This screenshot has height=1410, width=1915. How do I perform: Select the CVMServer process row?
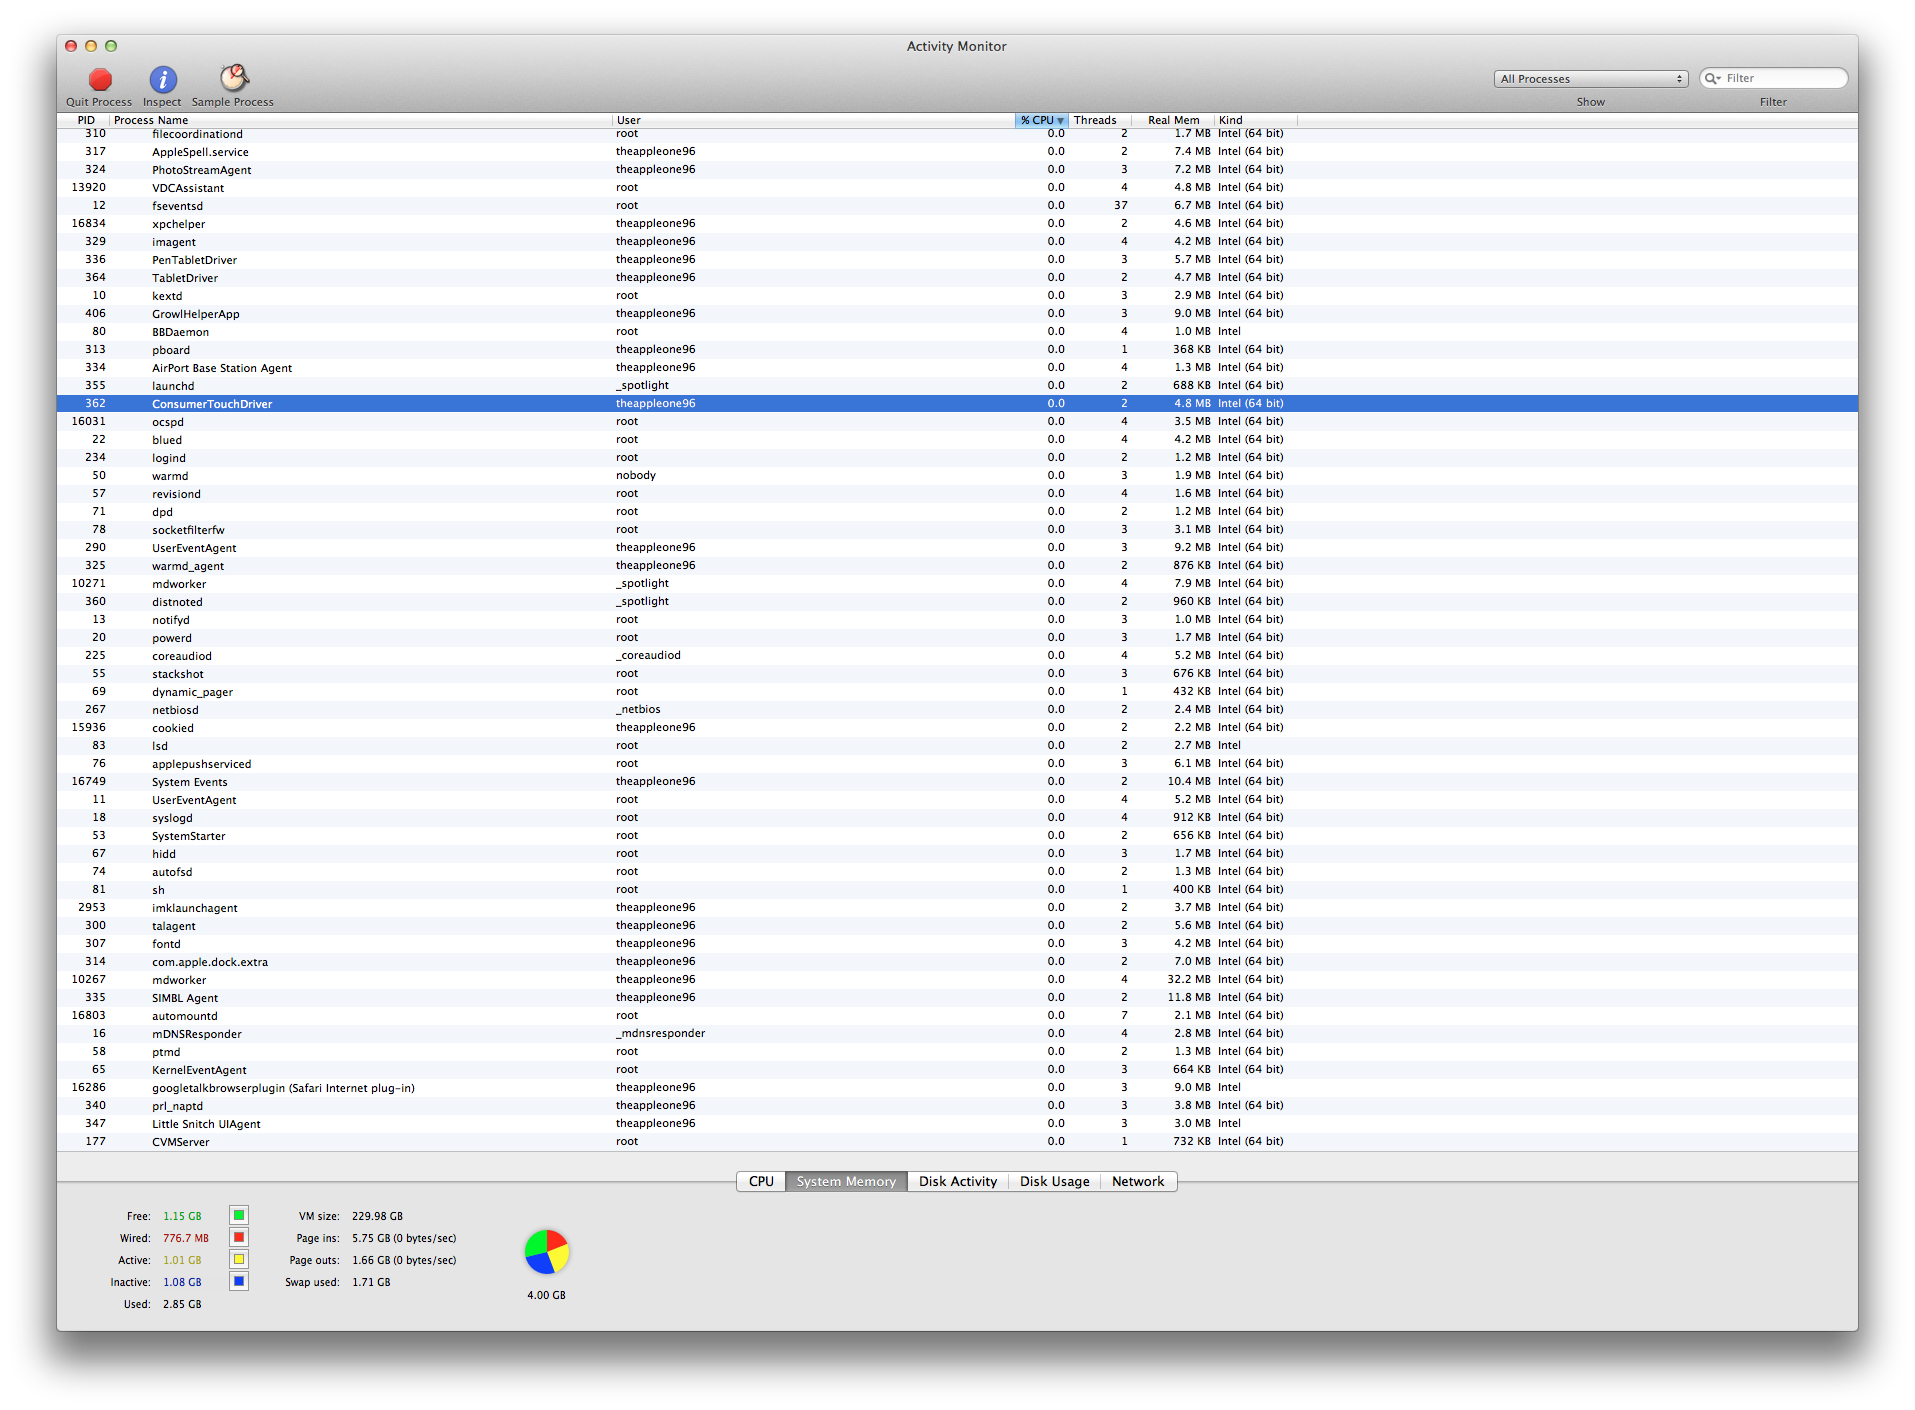click(x=957, y=1142)
